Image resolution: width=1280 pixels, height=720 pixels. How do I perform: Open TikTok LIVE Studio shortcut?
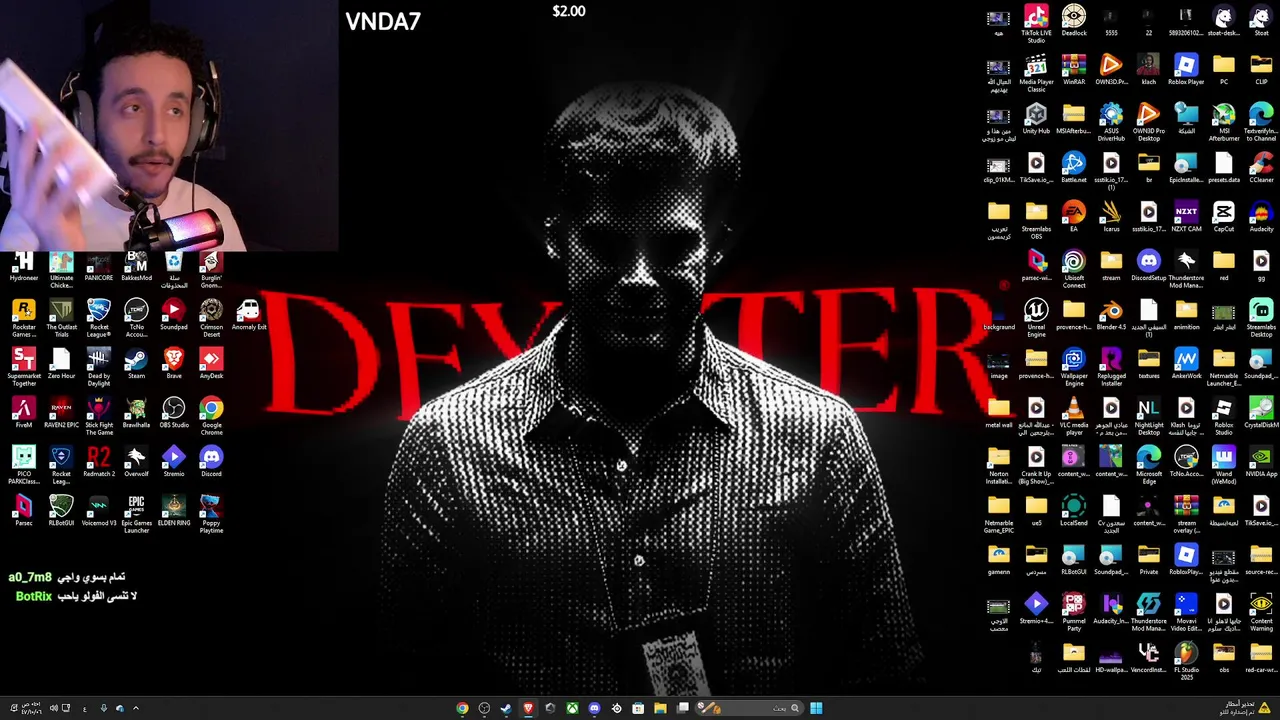tap(1036, 24)
